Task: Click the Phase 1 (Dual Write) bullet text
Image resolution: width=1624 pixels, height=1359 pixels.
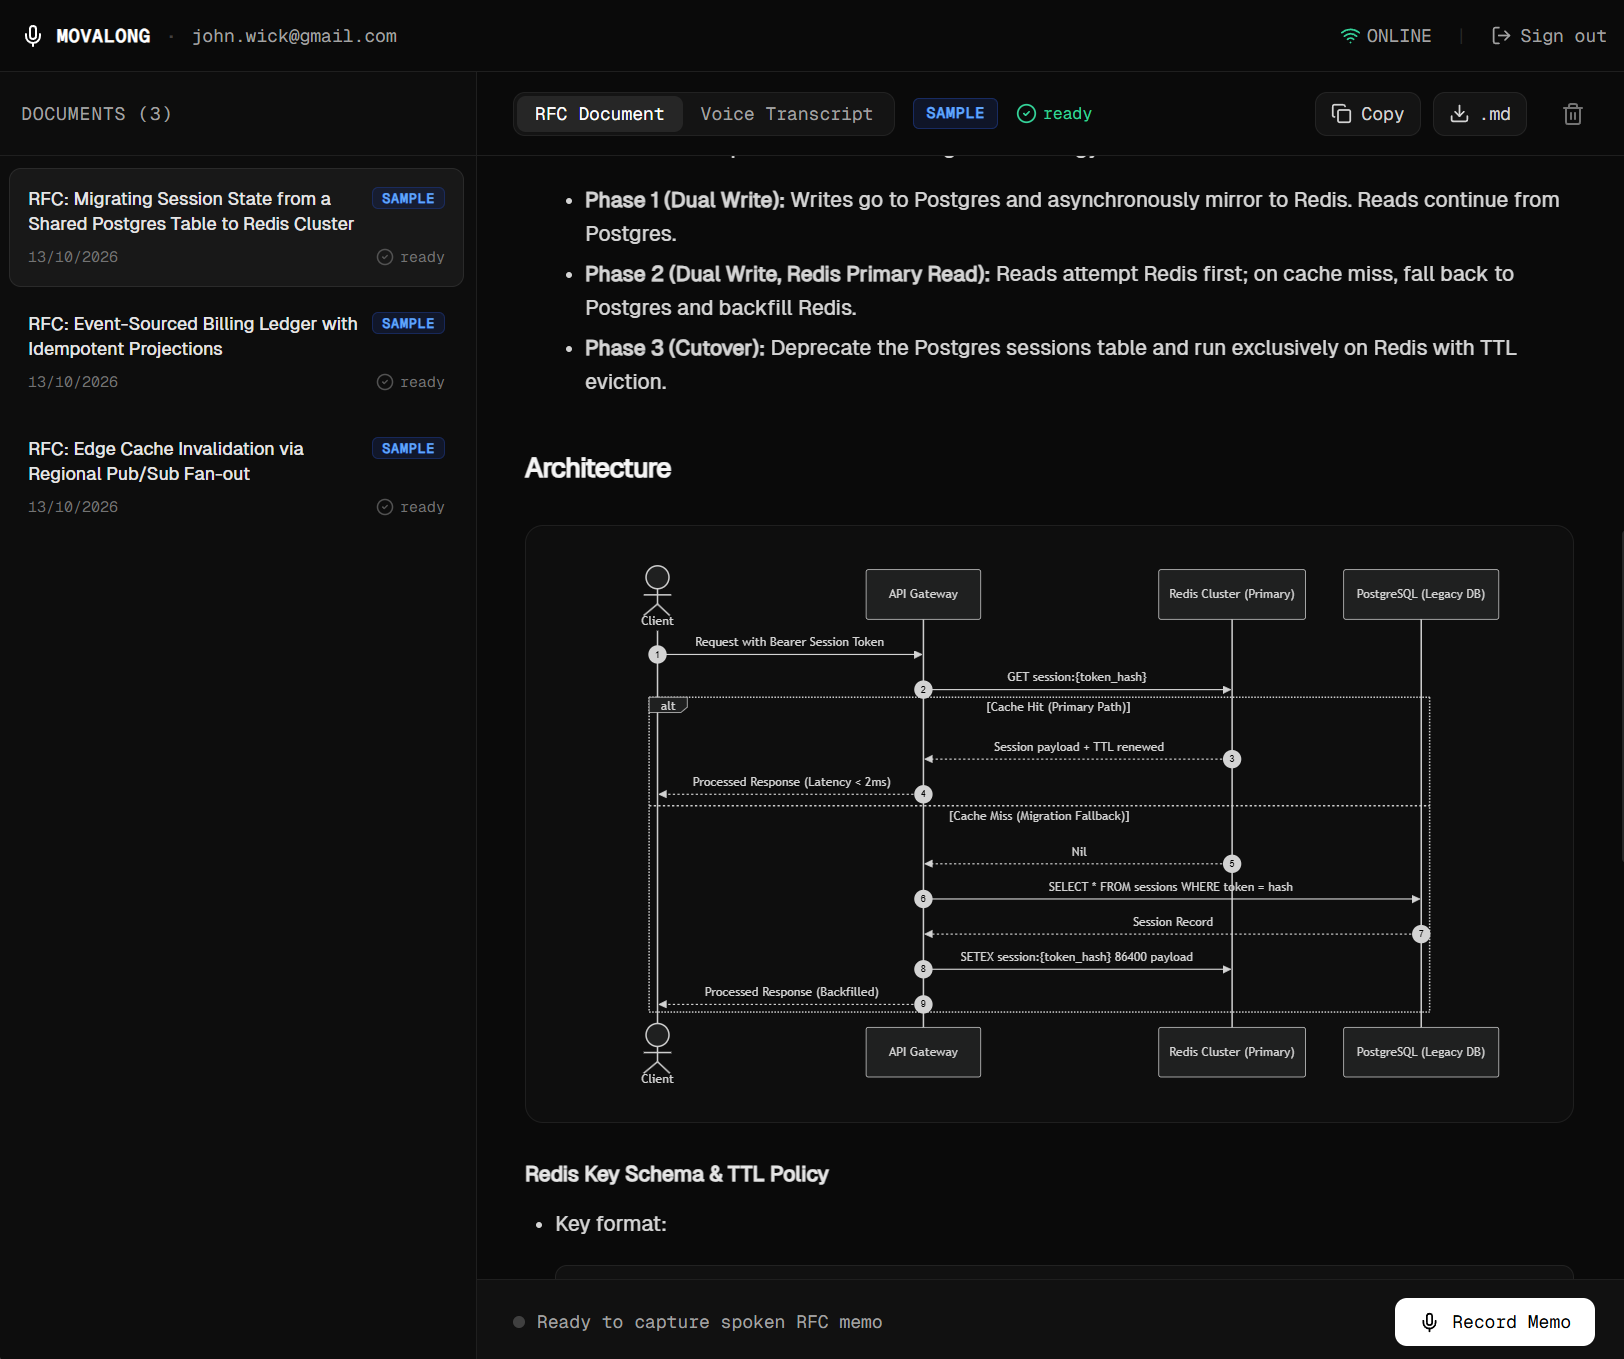Action: click(x=1072, y=216)
